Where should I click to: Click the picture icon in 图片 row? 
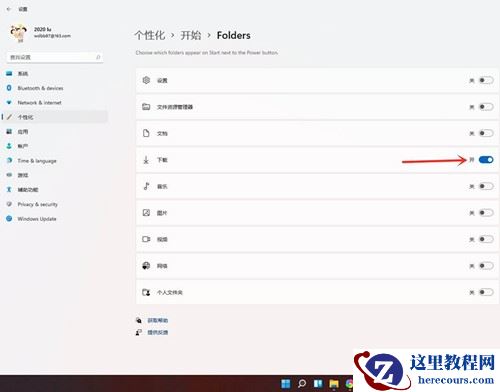[146, 213]
